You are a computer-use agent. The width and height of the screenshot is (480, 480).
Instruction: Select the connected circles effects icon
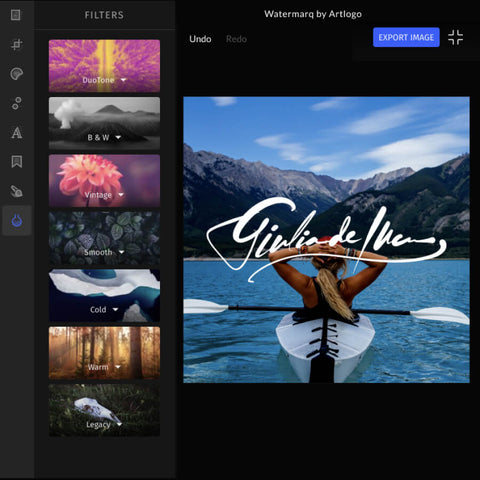(x=16, y=103)
